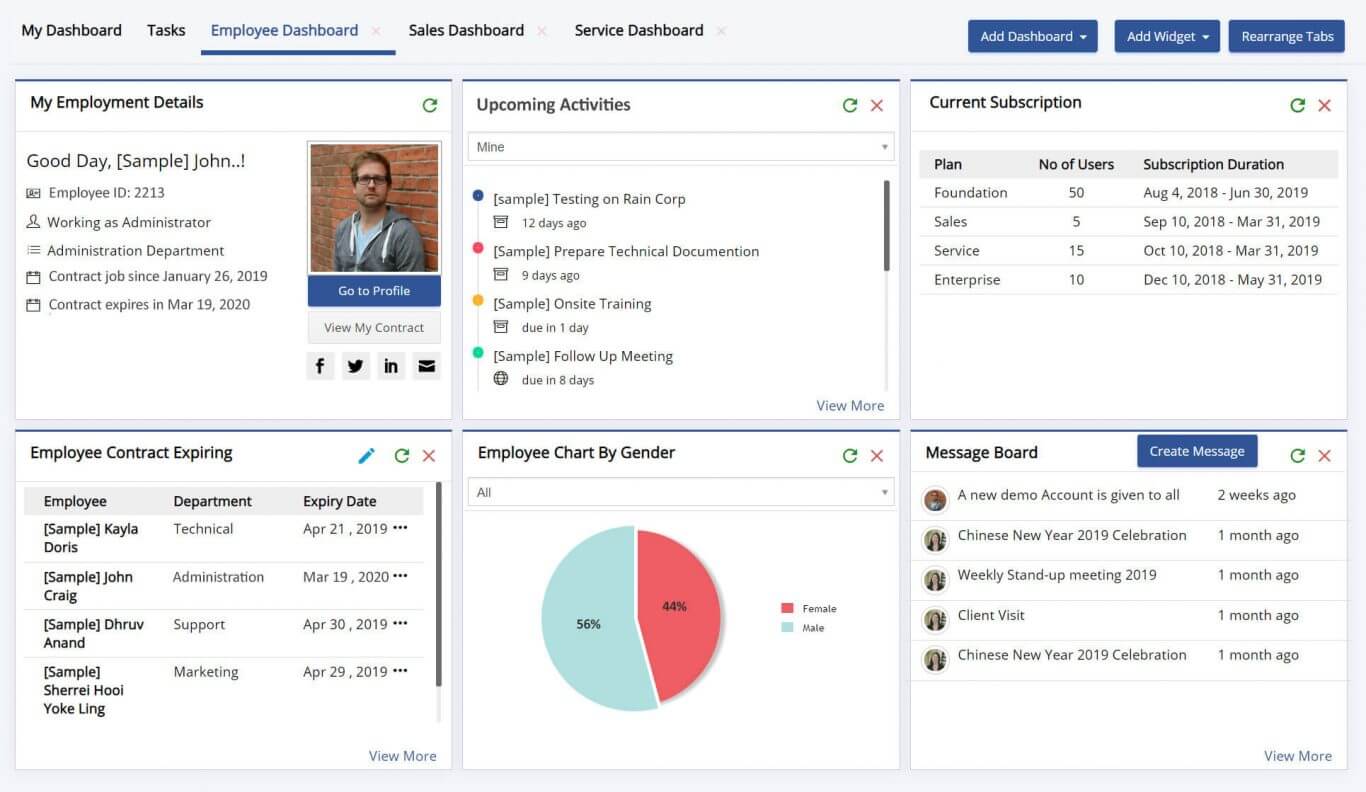
Task: Open the Add Dashboard dropdown
Action: click(x=1032, y=36)
